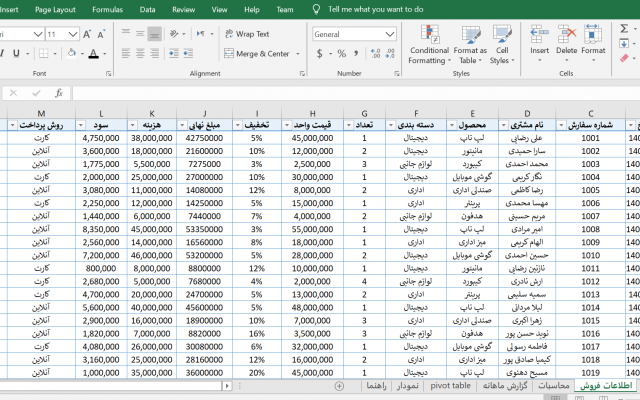Screen dimensions: 640x400
Task: Open Format as Table gallery
Action: pos(470,44)
